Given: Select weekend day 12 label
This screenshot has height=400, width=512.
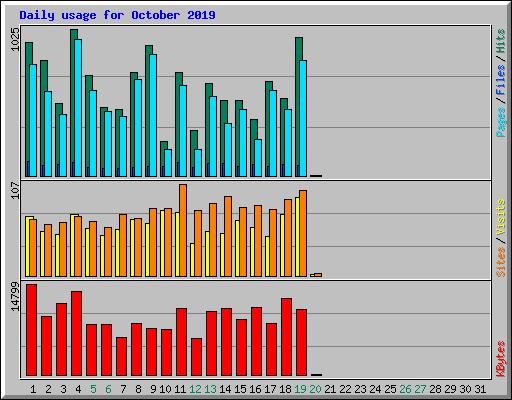Looking at the screenshot, I should click(195, 389).
